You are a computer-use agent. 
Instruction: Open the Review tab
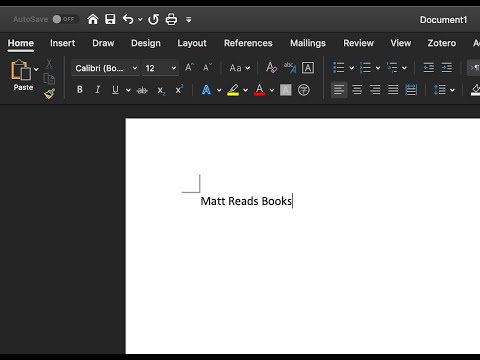pyautogui.click(x=358, y=43)
